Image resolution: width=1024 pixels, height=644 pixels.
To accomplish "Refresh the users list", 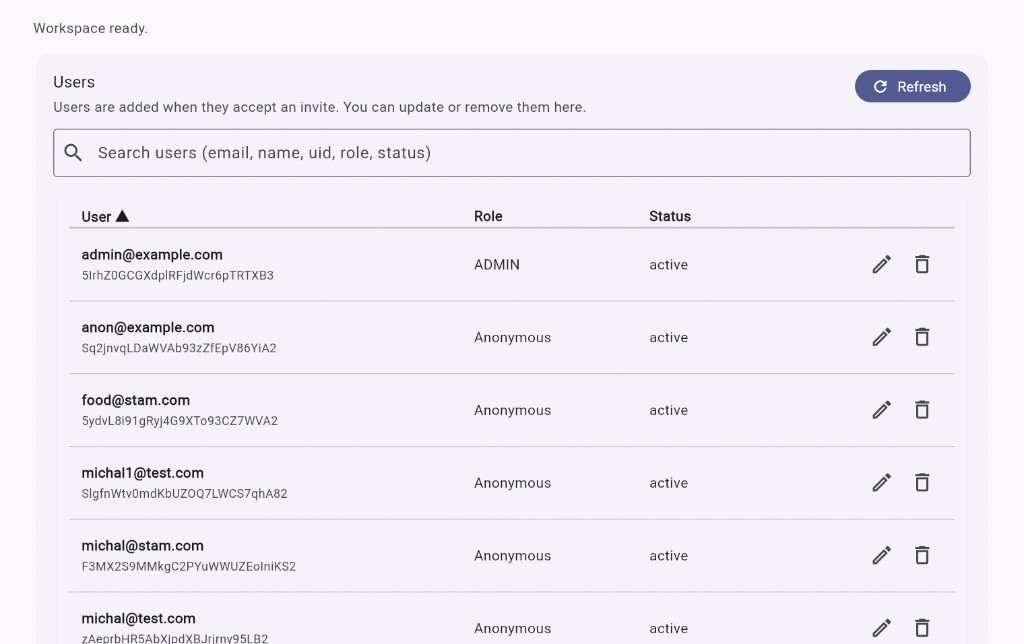I will (912, 86).
